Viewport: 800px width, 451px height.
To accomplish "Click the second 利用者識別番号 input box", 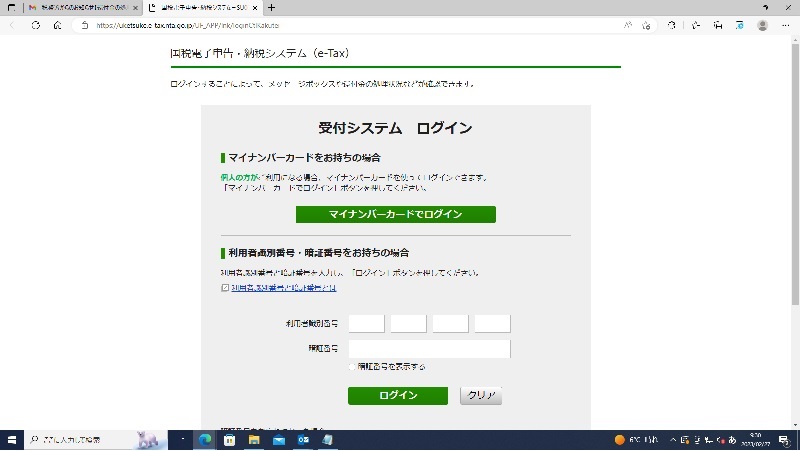I will [408, 323].
